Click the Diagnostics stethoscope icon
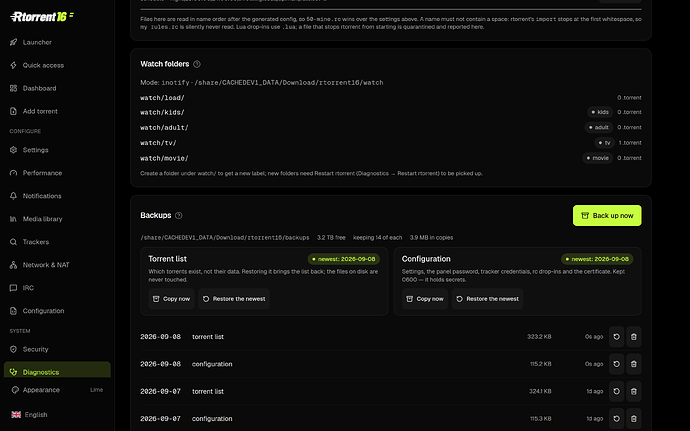Screen dimensions: 690x431 13,372
